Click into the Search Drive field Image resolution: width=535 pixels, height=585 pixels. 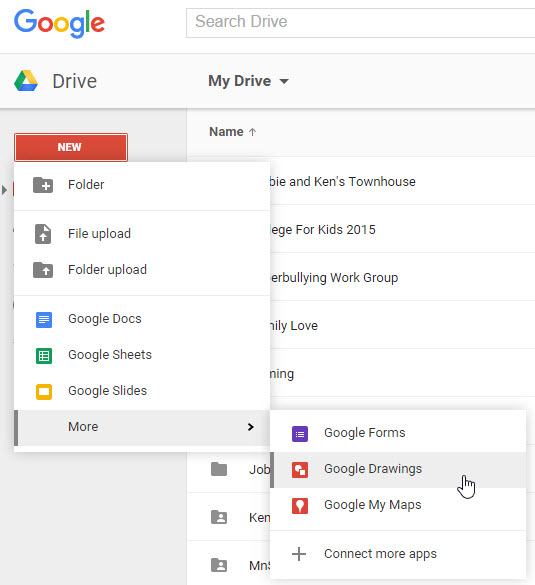pos(360,22)
